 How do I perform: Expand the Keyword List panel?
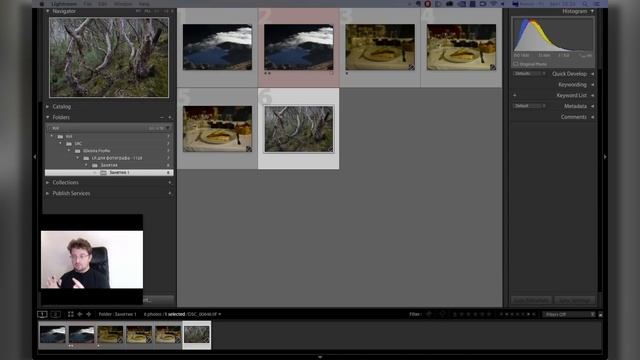(592, 95)
